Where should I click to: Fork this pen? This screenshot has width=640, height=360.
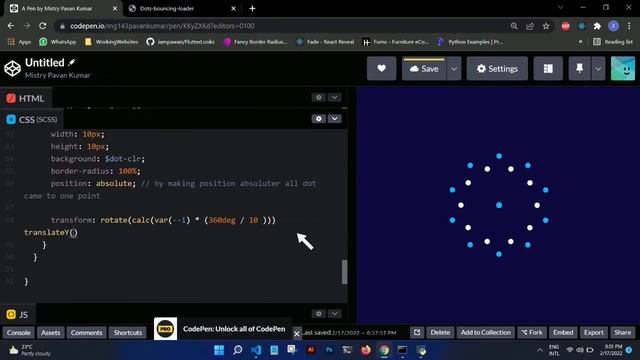coord(532,333)
